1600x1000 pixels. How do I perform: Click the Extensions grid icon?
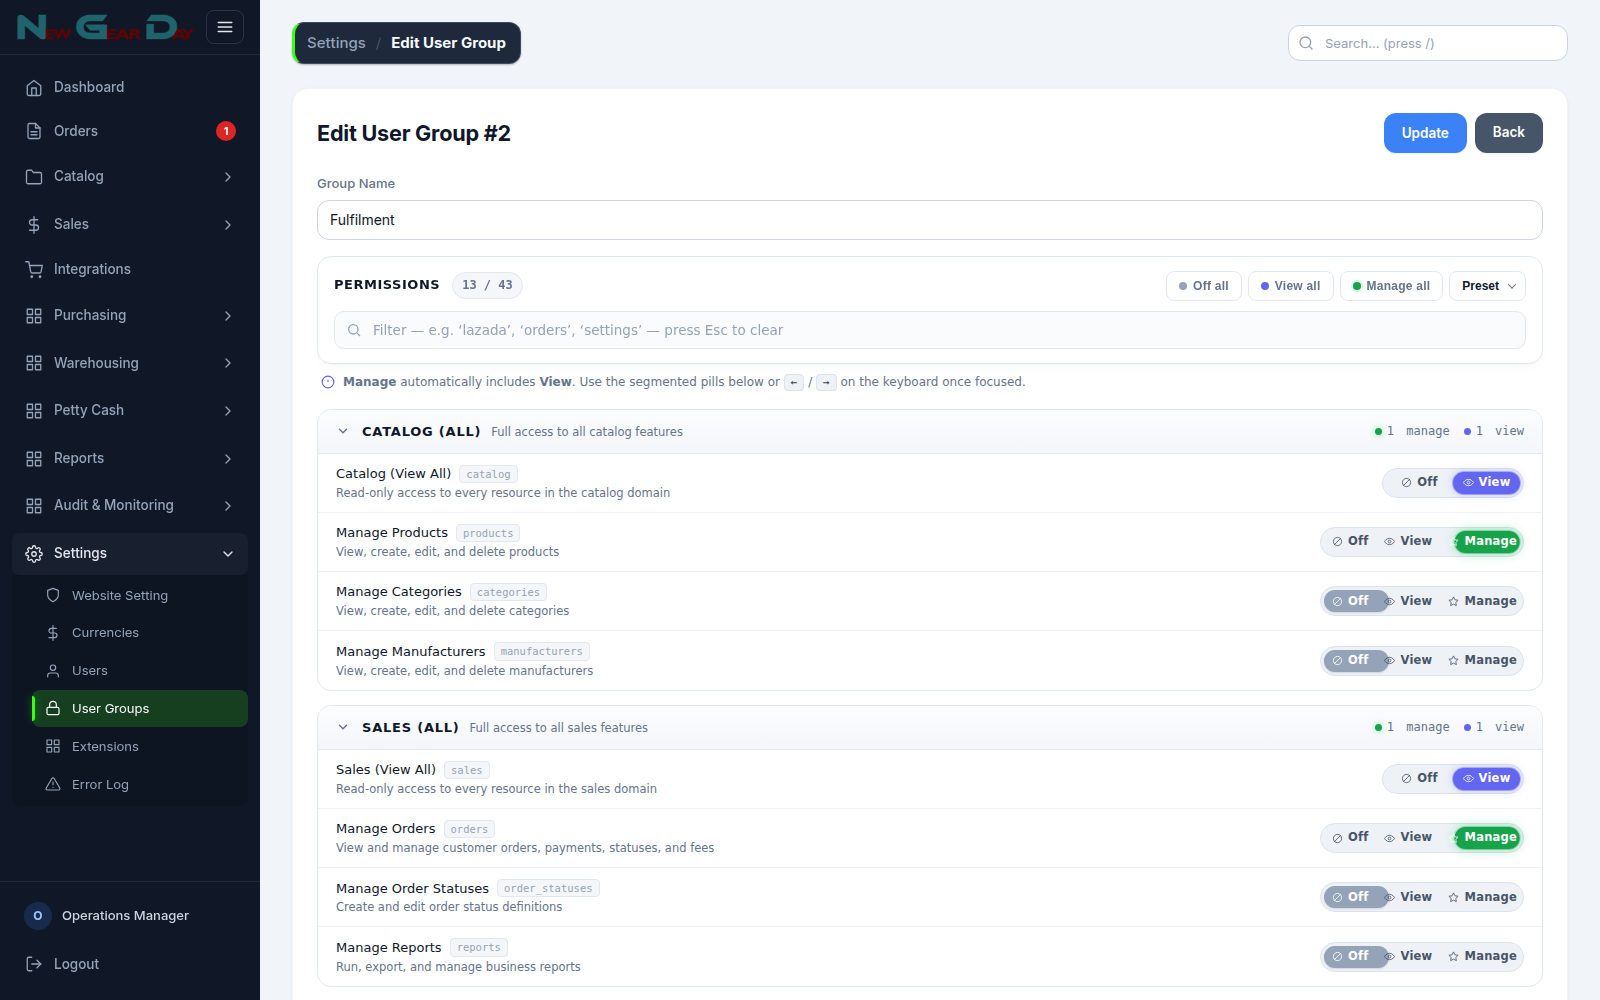[x=53, y=746]
